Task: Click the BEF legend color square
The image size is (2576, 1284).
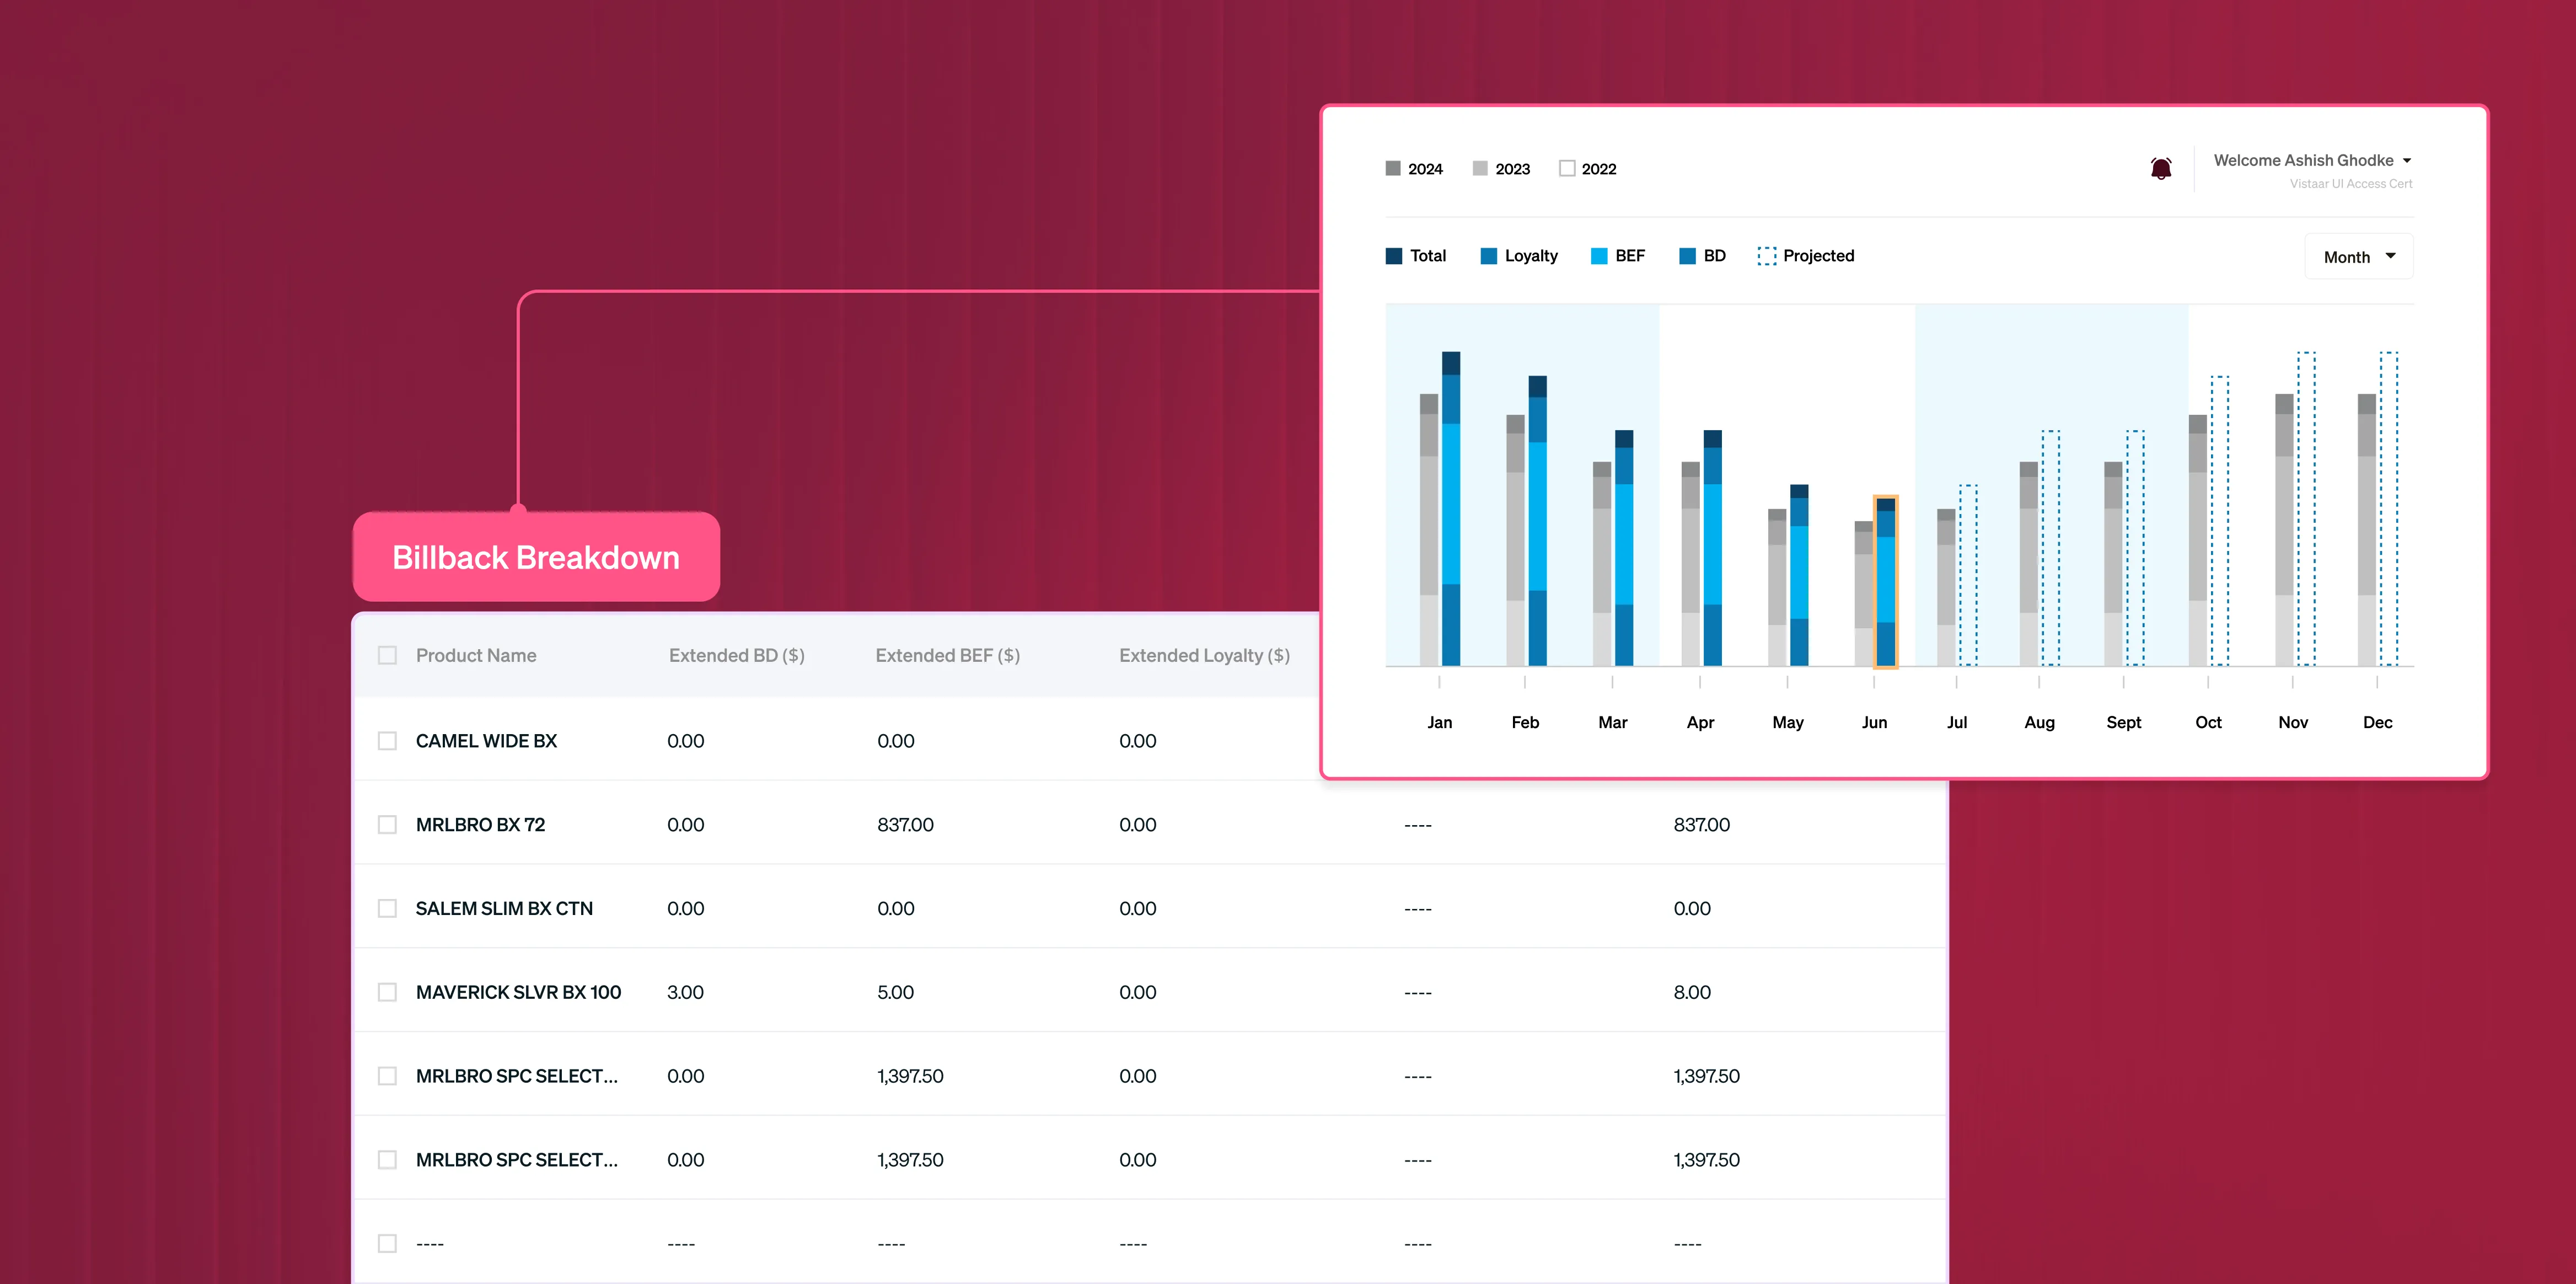Action: pyautogui.click(x=1599, y=256)
